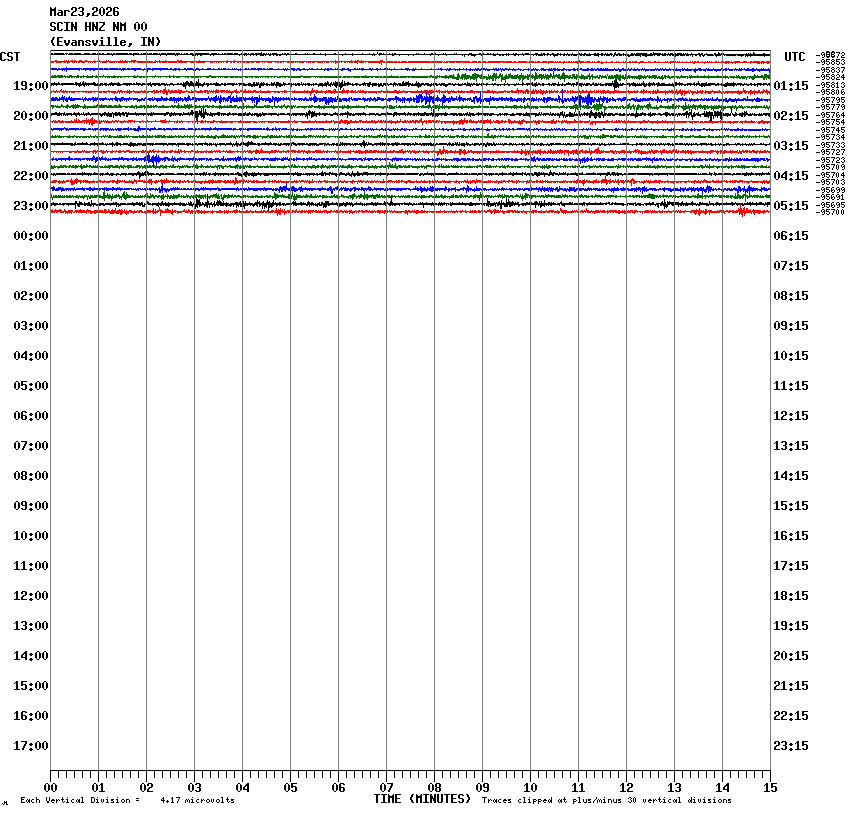This screenshot has height=814, width=850.
Task: Click the TIME (MINUTES) axis title
Action: tap(421, 799)
